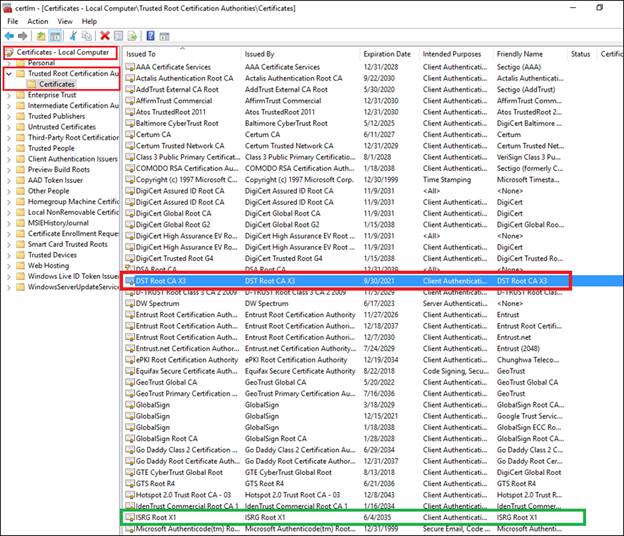
Task: Select Client Authentication Issuers in the tree
Action: click(73, 159)
